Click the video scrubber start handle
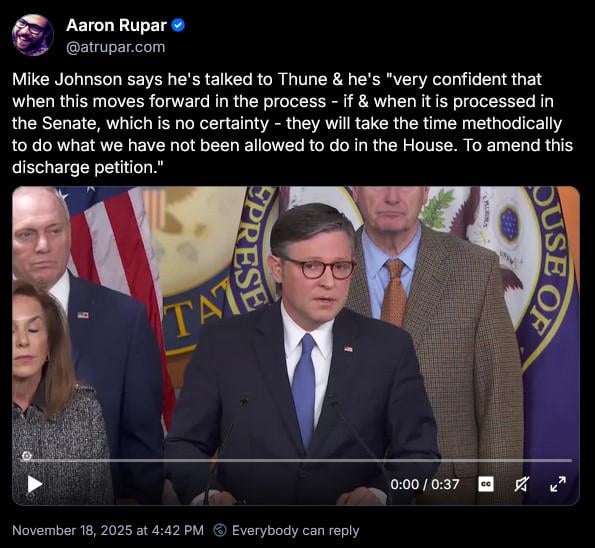 tap(26, 456)
